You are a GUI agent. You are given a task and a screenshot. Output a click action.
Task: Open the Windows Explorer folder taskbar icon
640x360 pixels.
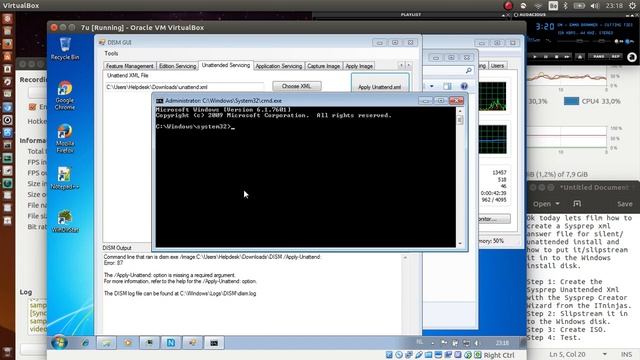(x=107, y=343)
